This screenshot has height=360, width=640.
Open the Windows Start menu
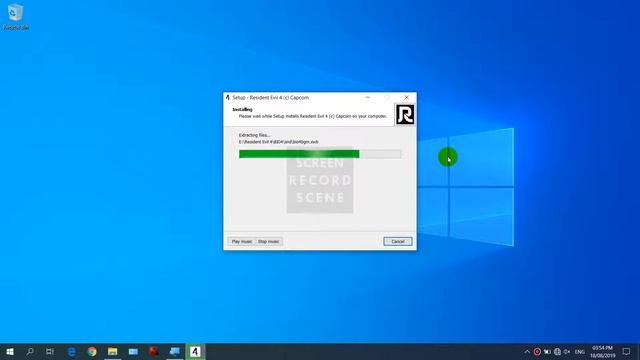coord(10,351)
